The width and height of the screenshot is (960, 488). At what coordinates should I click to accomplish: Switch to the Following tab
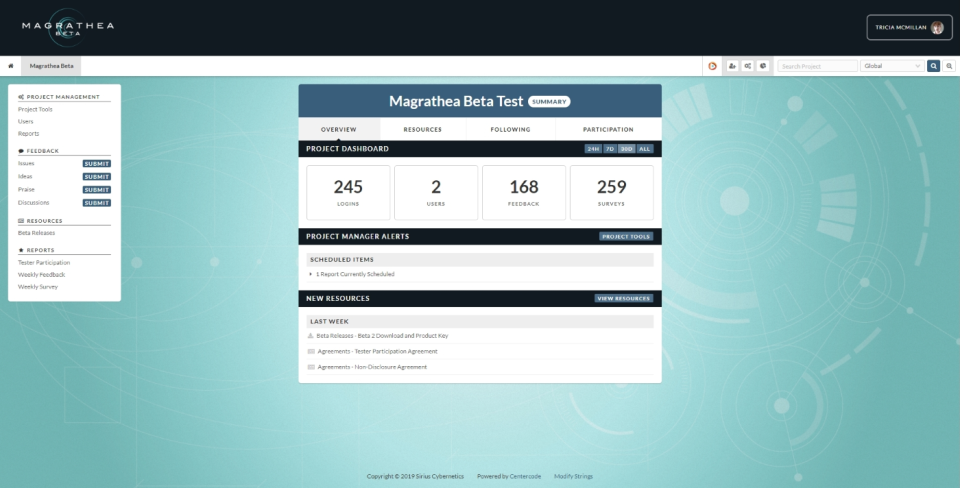pos(511,129)
